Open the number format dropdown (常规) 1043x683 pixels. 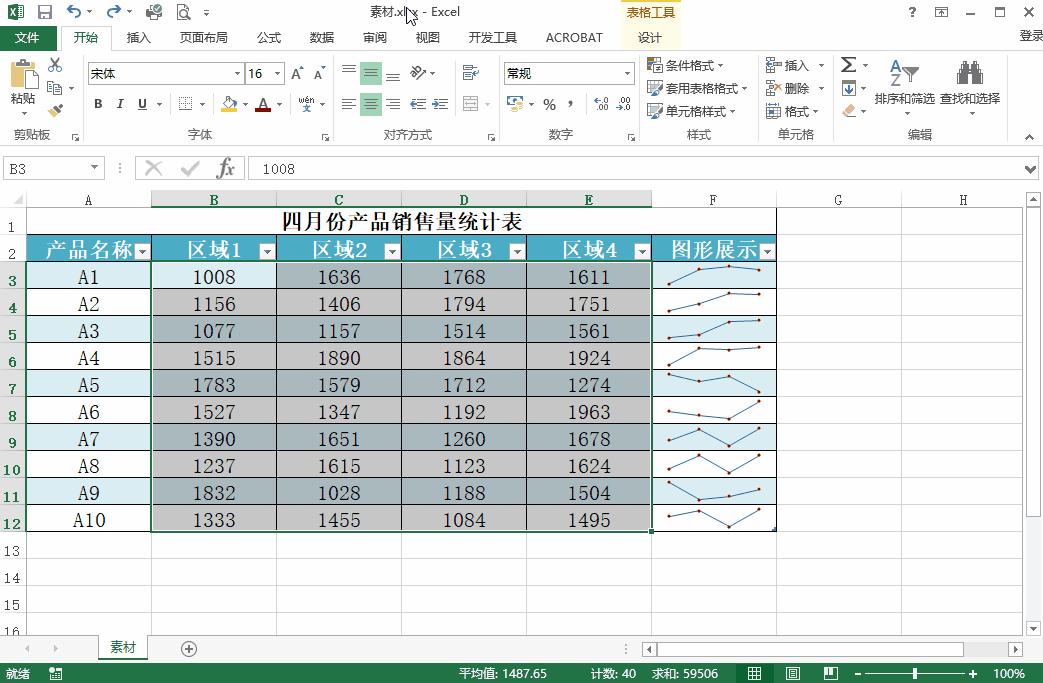[627, 74]
